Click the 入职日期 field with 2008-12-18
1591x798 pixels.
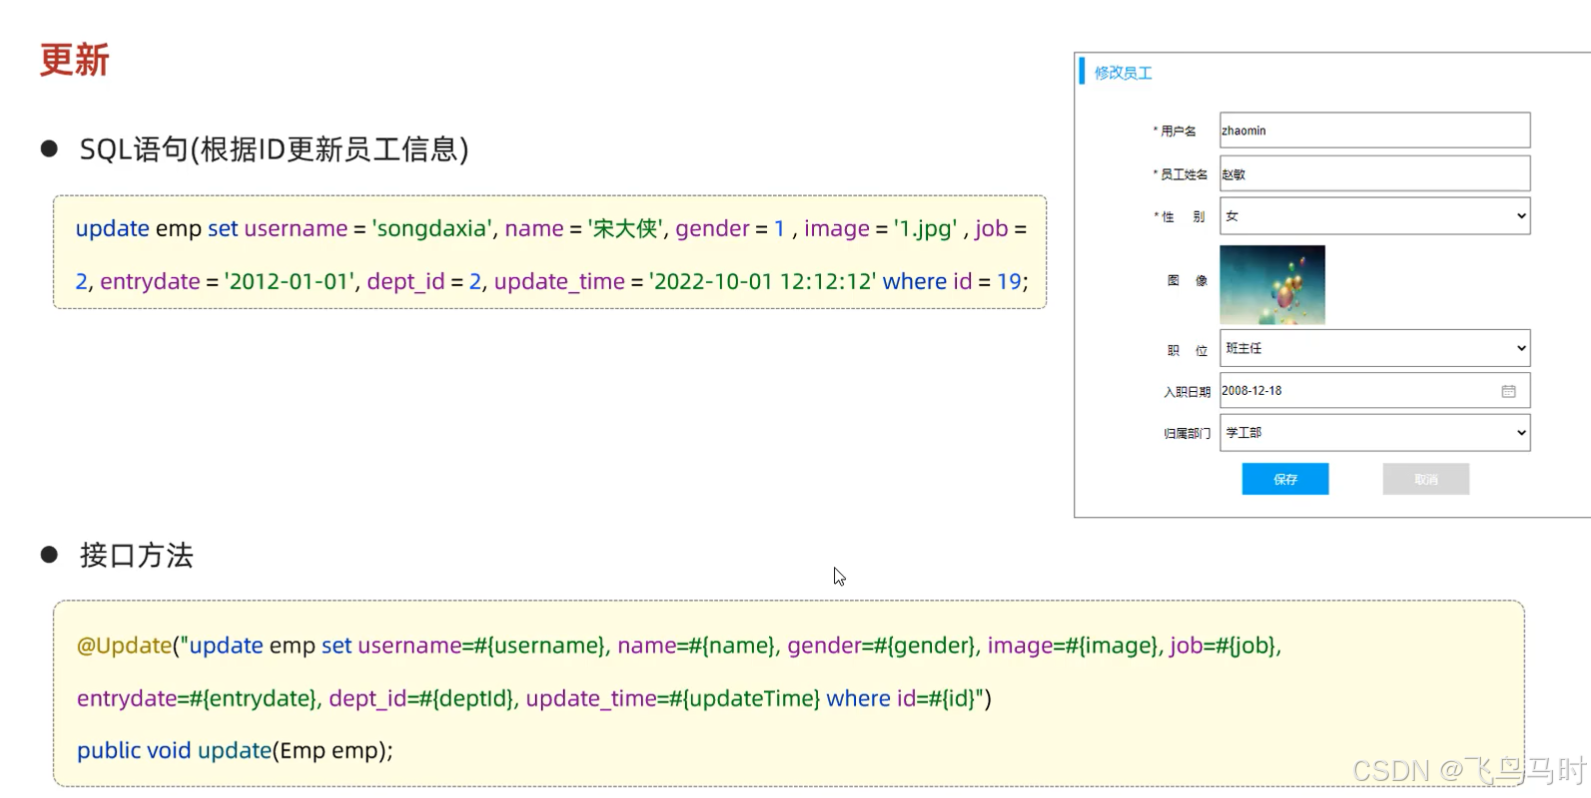pos(1374,390)
